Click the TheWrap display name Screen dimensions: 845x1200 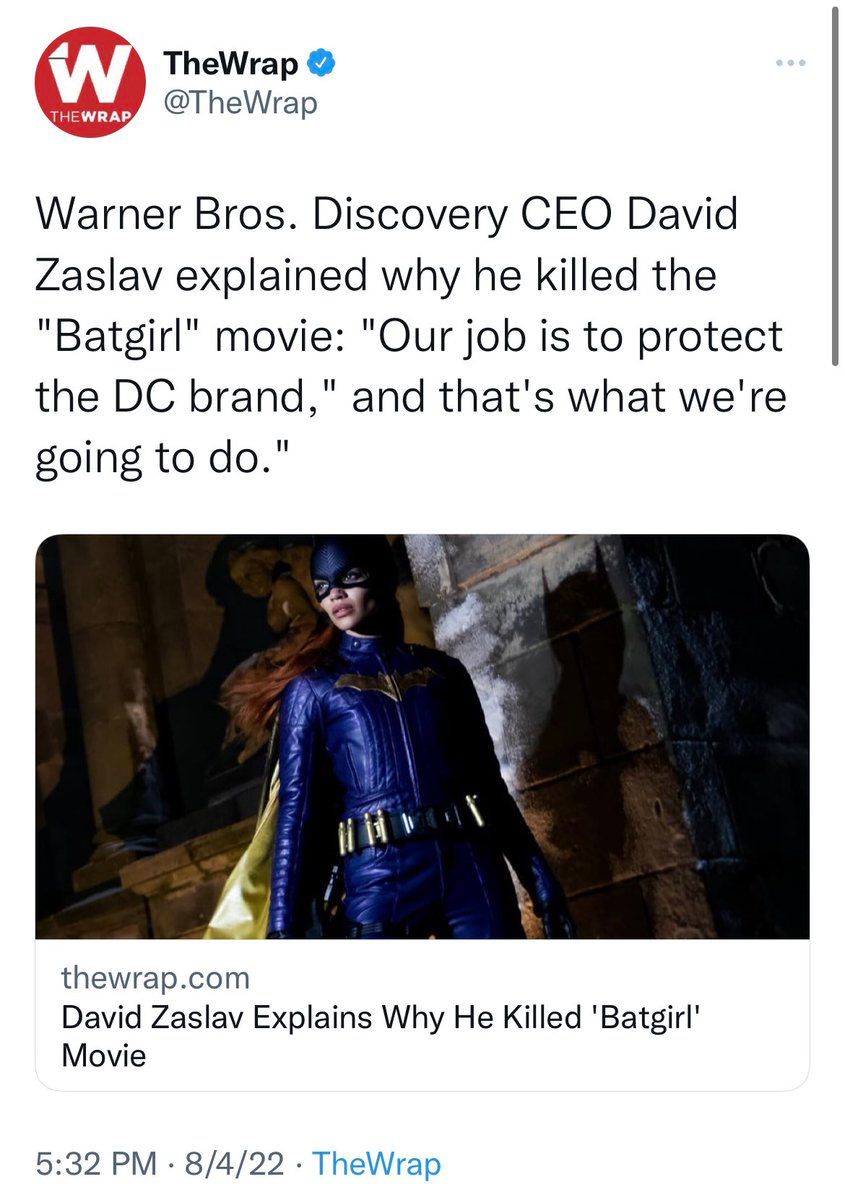tap(231, 65)
